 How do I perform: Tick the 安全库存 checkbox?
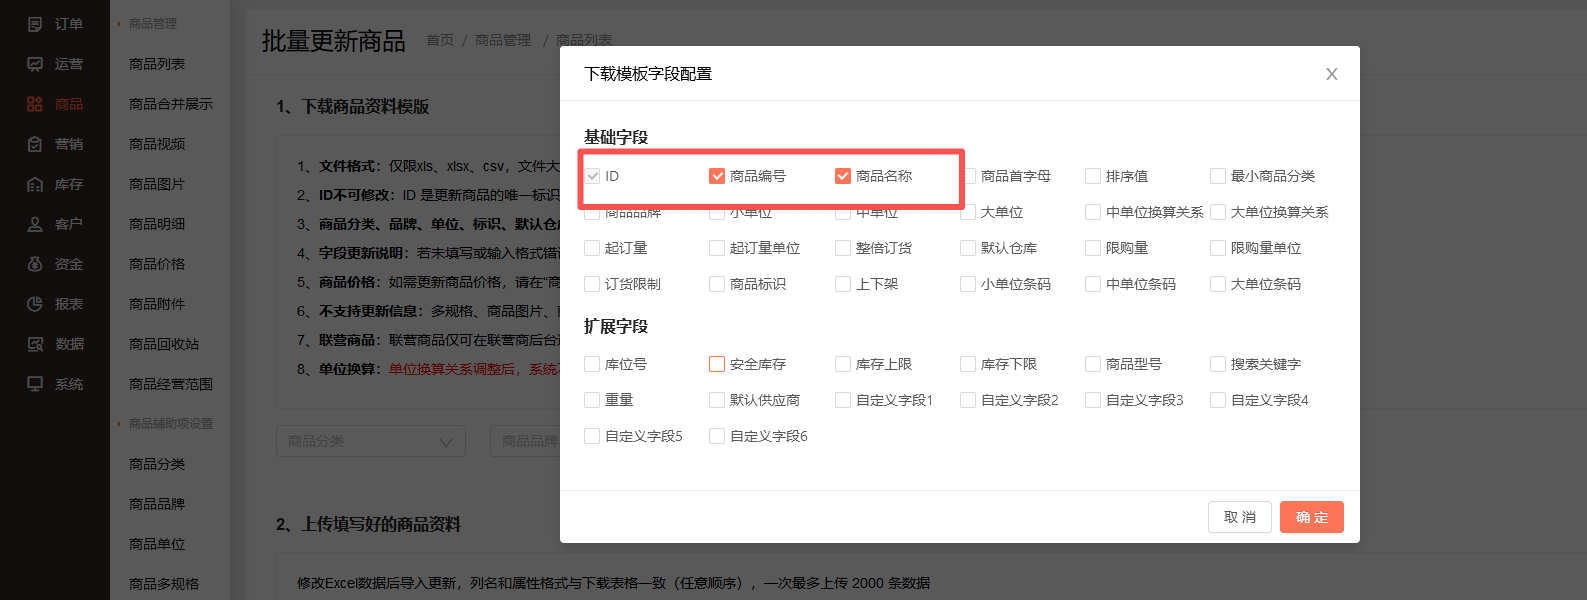point(717,364)
